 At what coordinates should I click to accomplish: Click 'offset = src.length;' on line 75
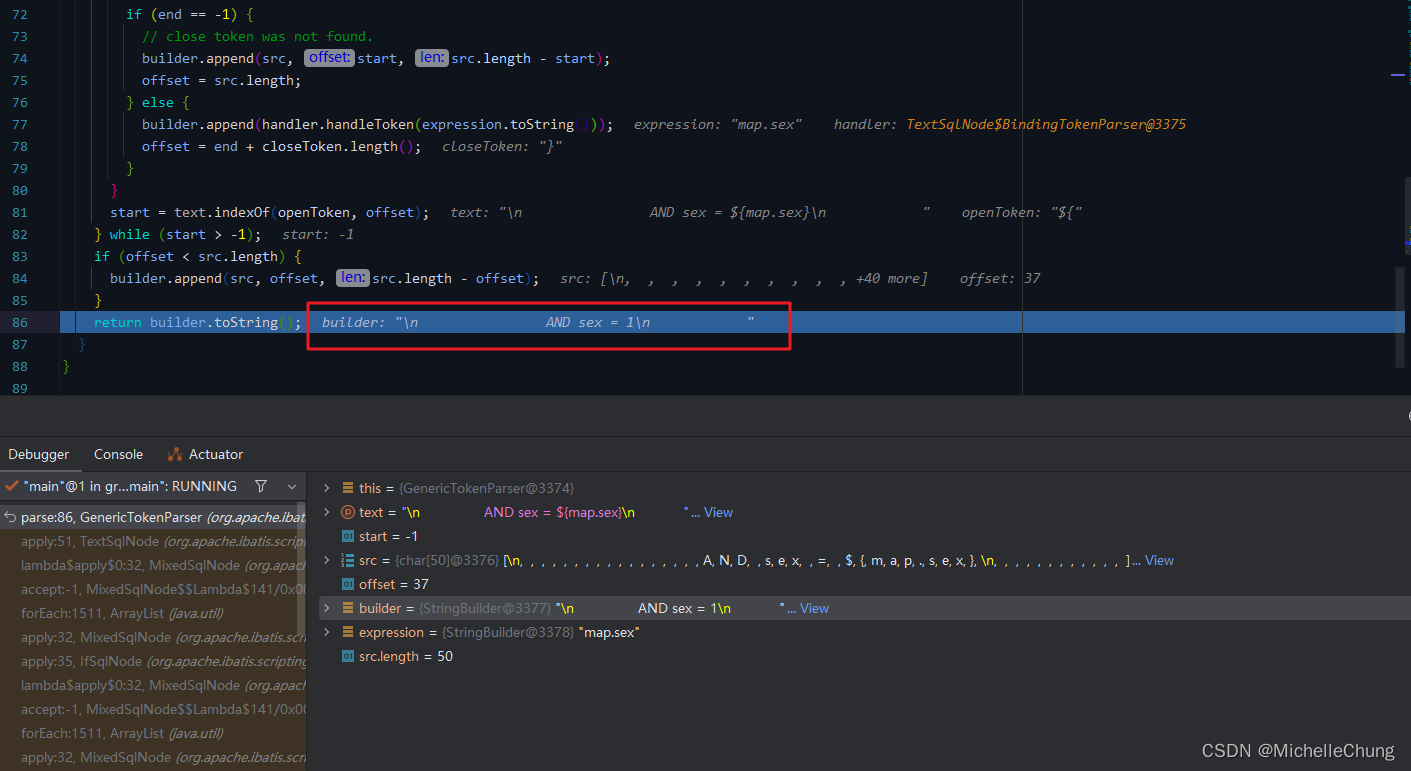pos(220,80)
